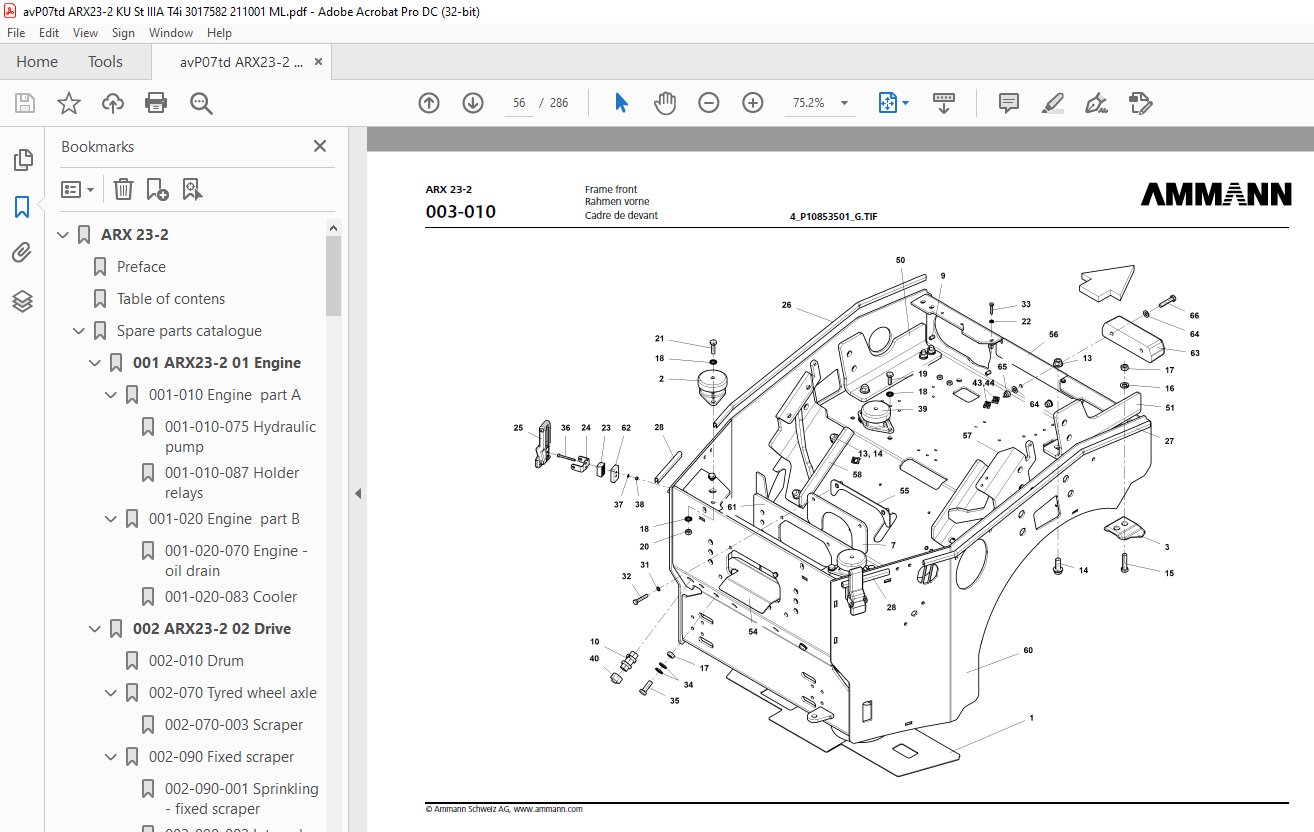Close the avP07td ARX23-2 document tab
This screenshot has width=1314, height=832.
coord(319,62)
